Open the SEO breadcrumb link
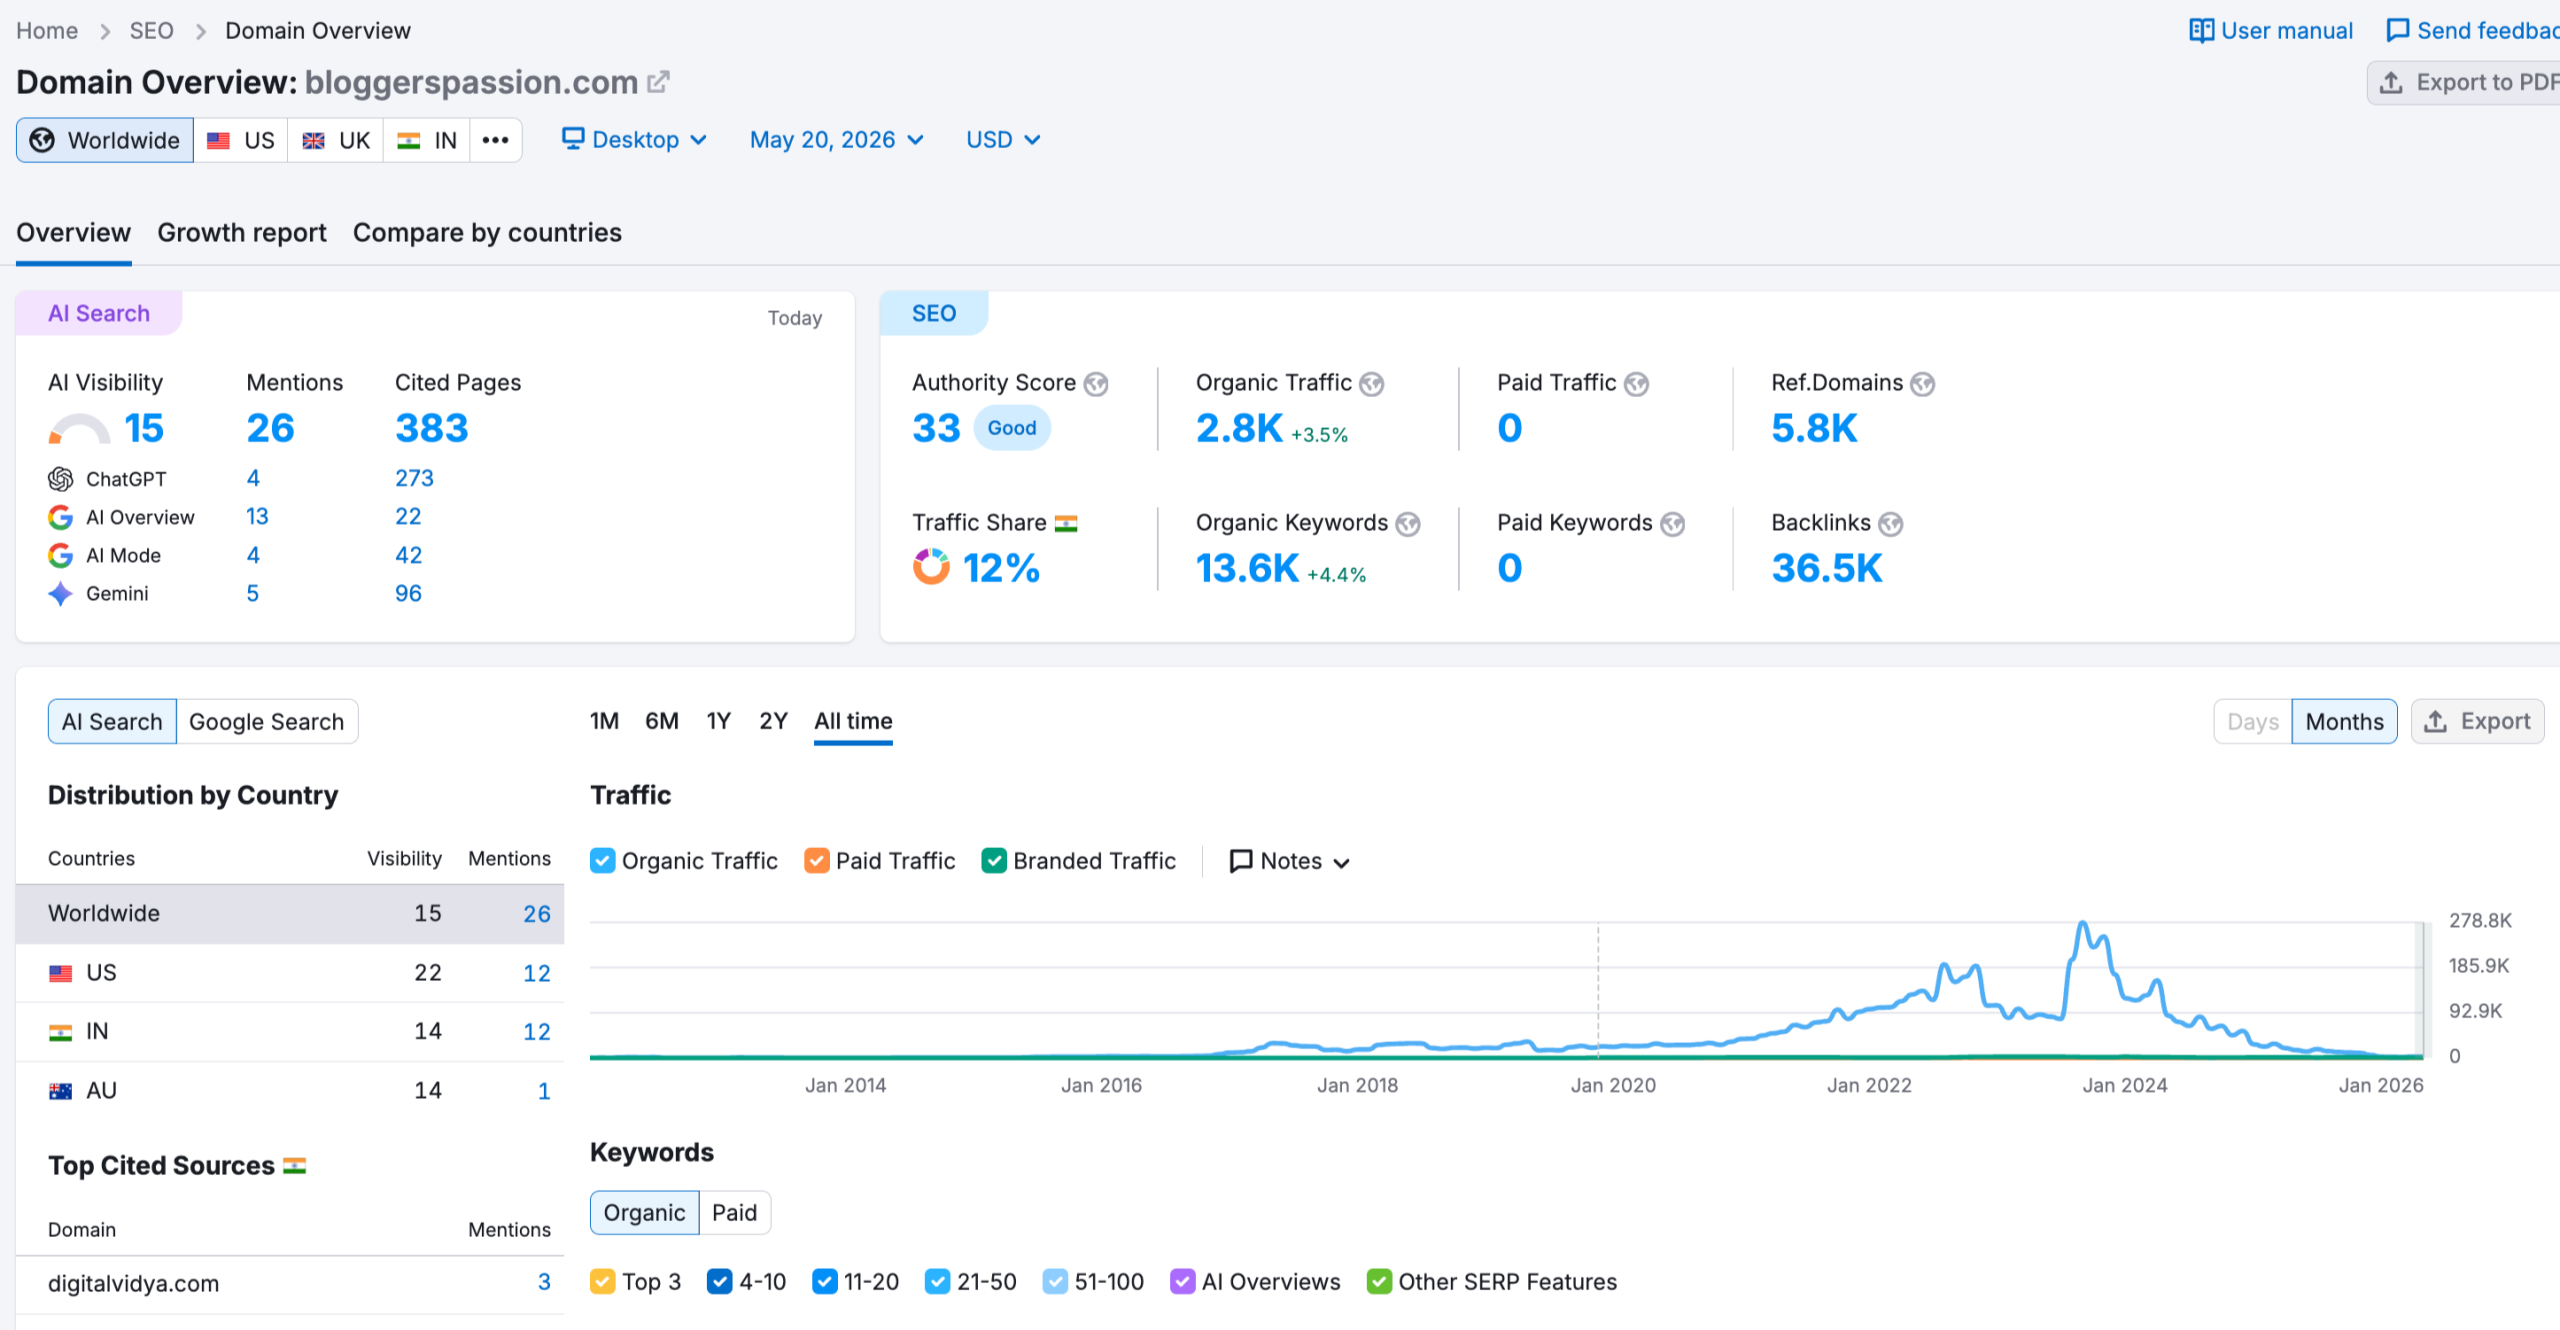2560x1330 pixels. tap(151, 31)
